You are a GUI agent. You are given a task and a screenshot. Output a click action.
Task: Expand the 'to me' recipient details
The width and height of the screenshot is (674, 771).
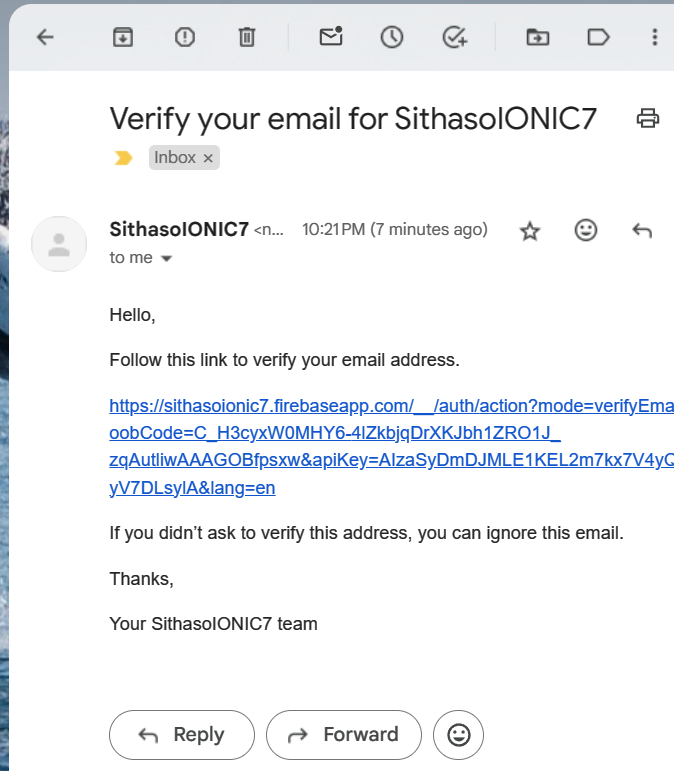pyautogui.click(x=166, y=258)
